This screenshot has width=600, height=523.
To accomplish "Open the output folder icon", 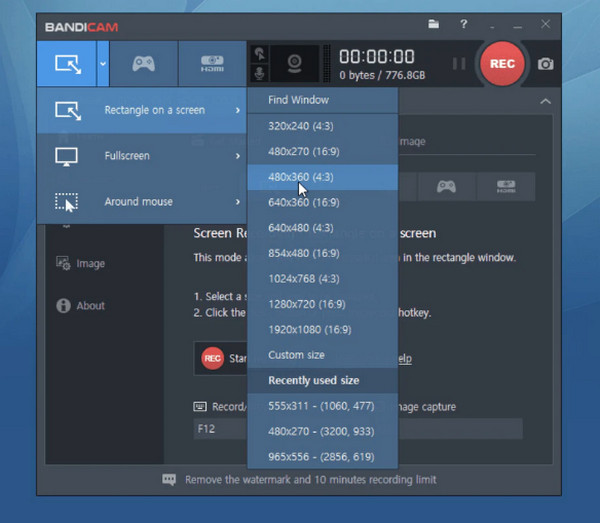I will coord(433,24).
